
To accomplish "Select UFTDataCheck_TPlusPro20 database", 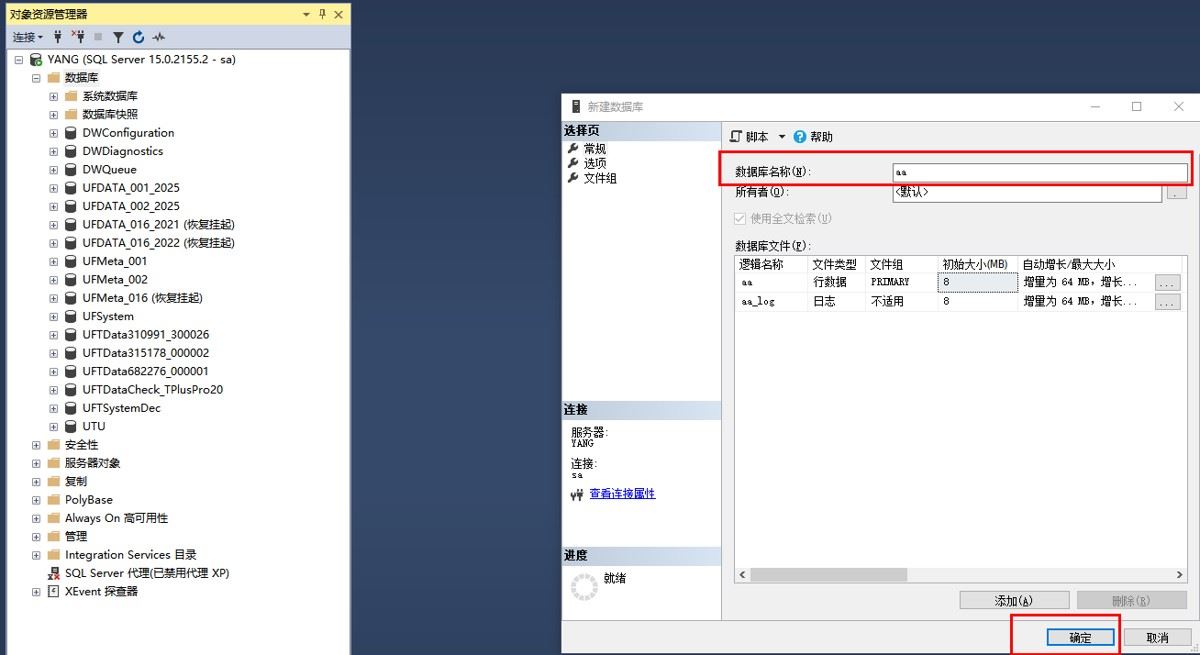I will click(152, 389).
